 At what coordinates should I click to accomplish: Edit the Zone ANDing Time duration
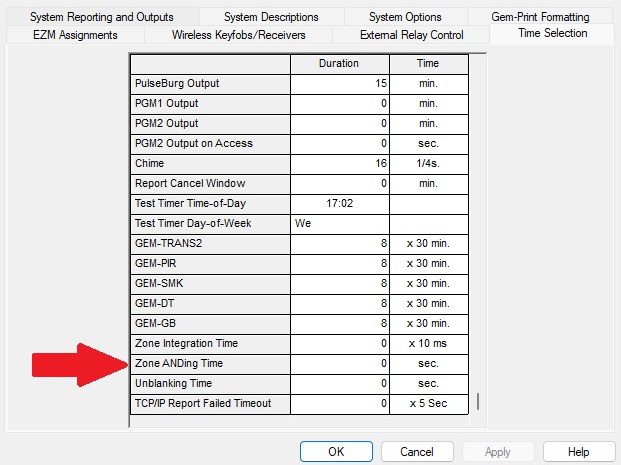[340, 363]
